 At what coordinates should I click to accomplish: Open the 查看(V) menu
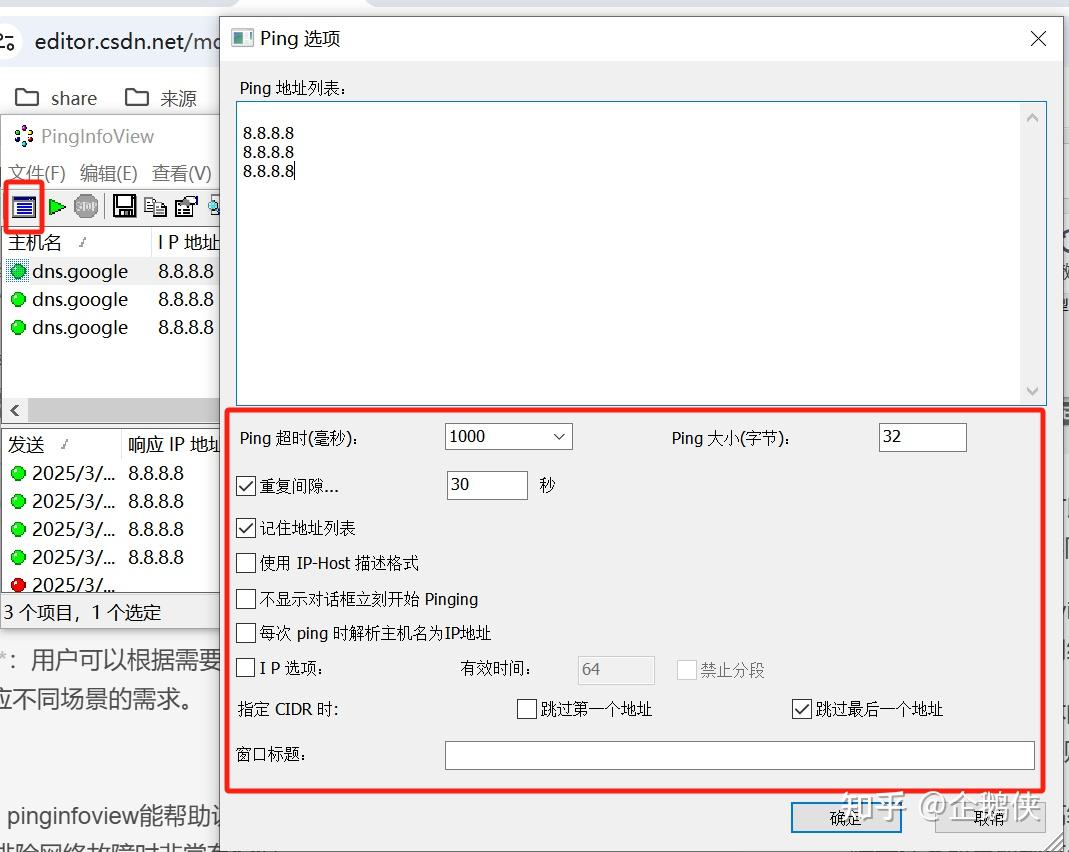click(x=181, y=172)
